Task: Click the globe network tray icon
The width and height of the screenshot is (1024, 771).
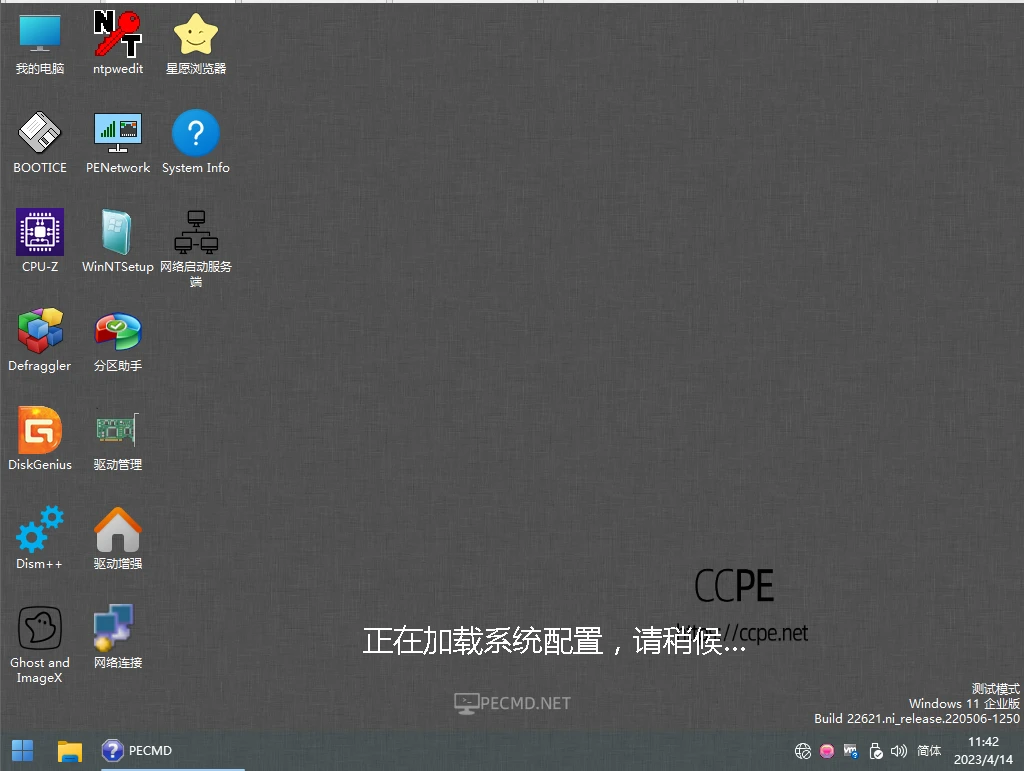Action: [803, 751]
